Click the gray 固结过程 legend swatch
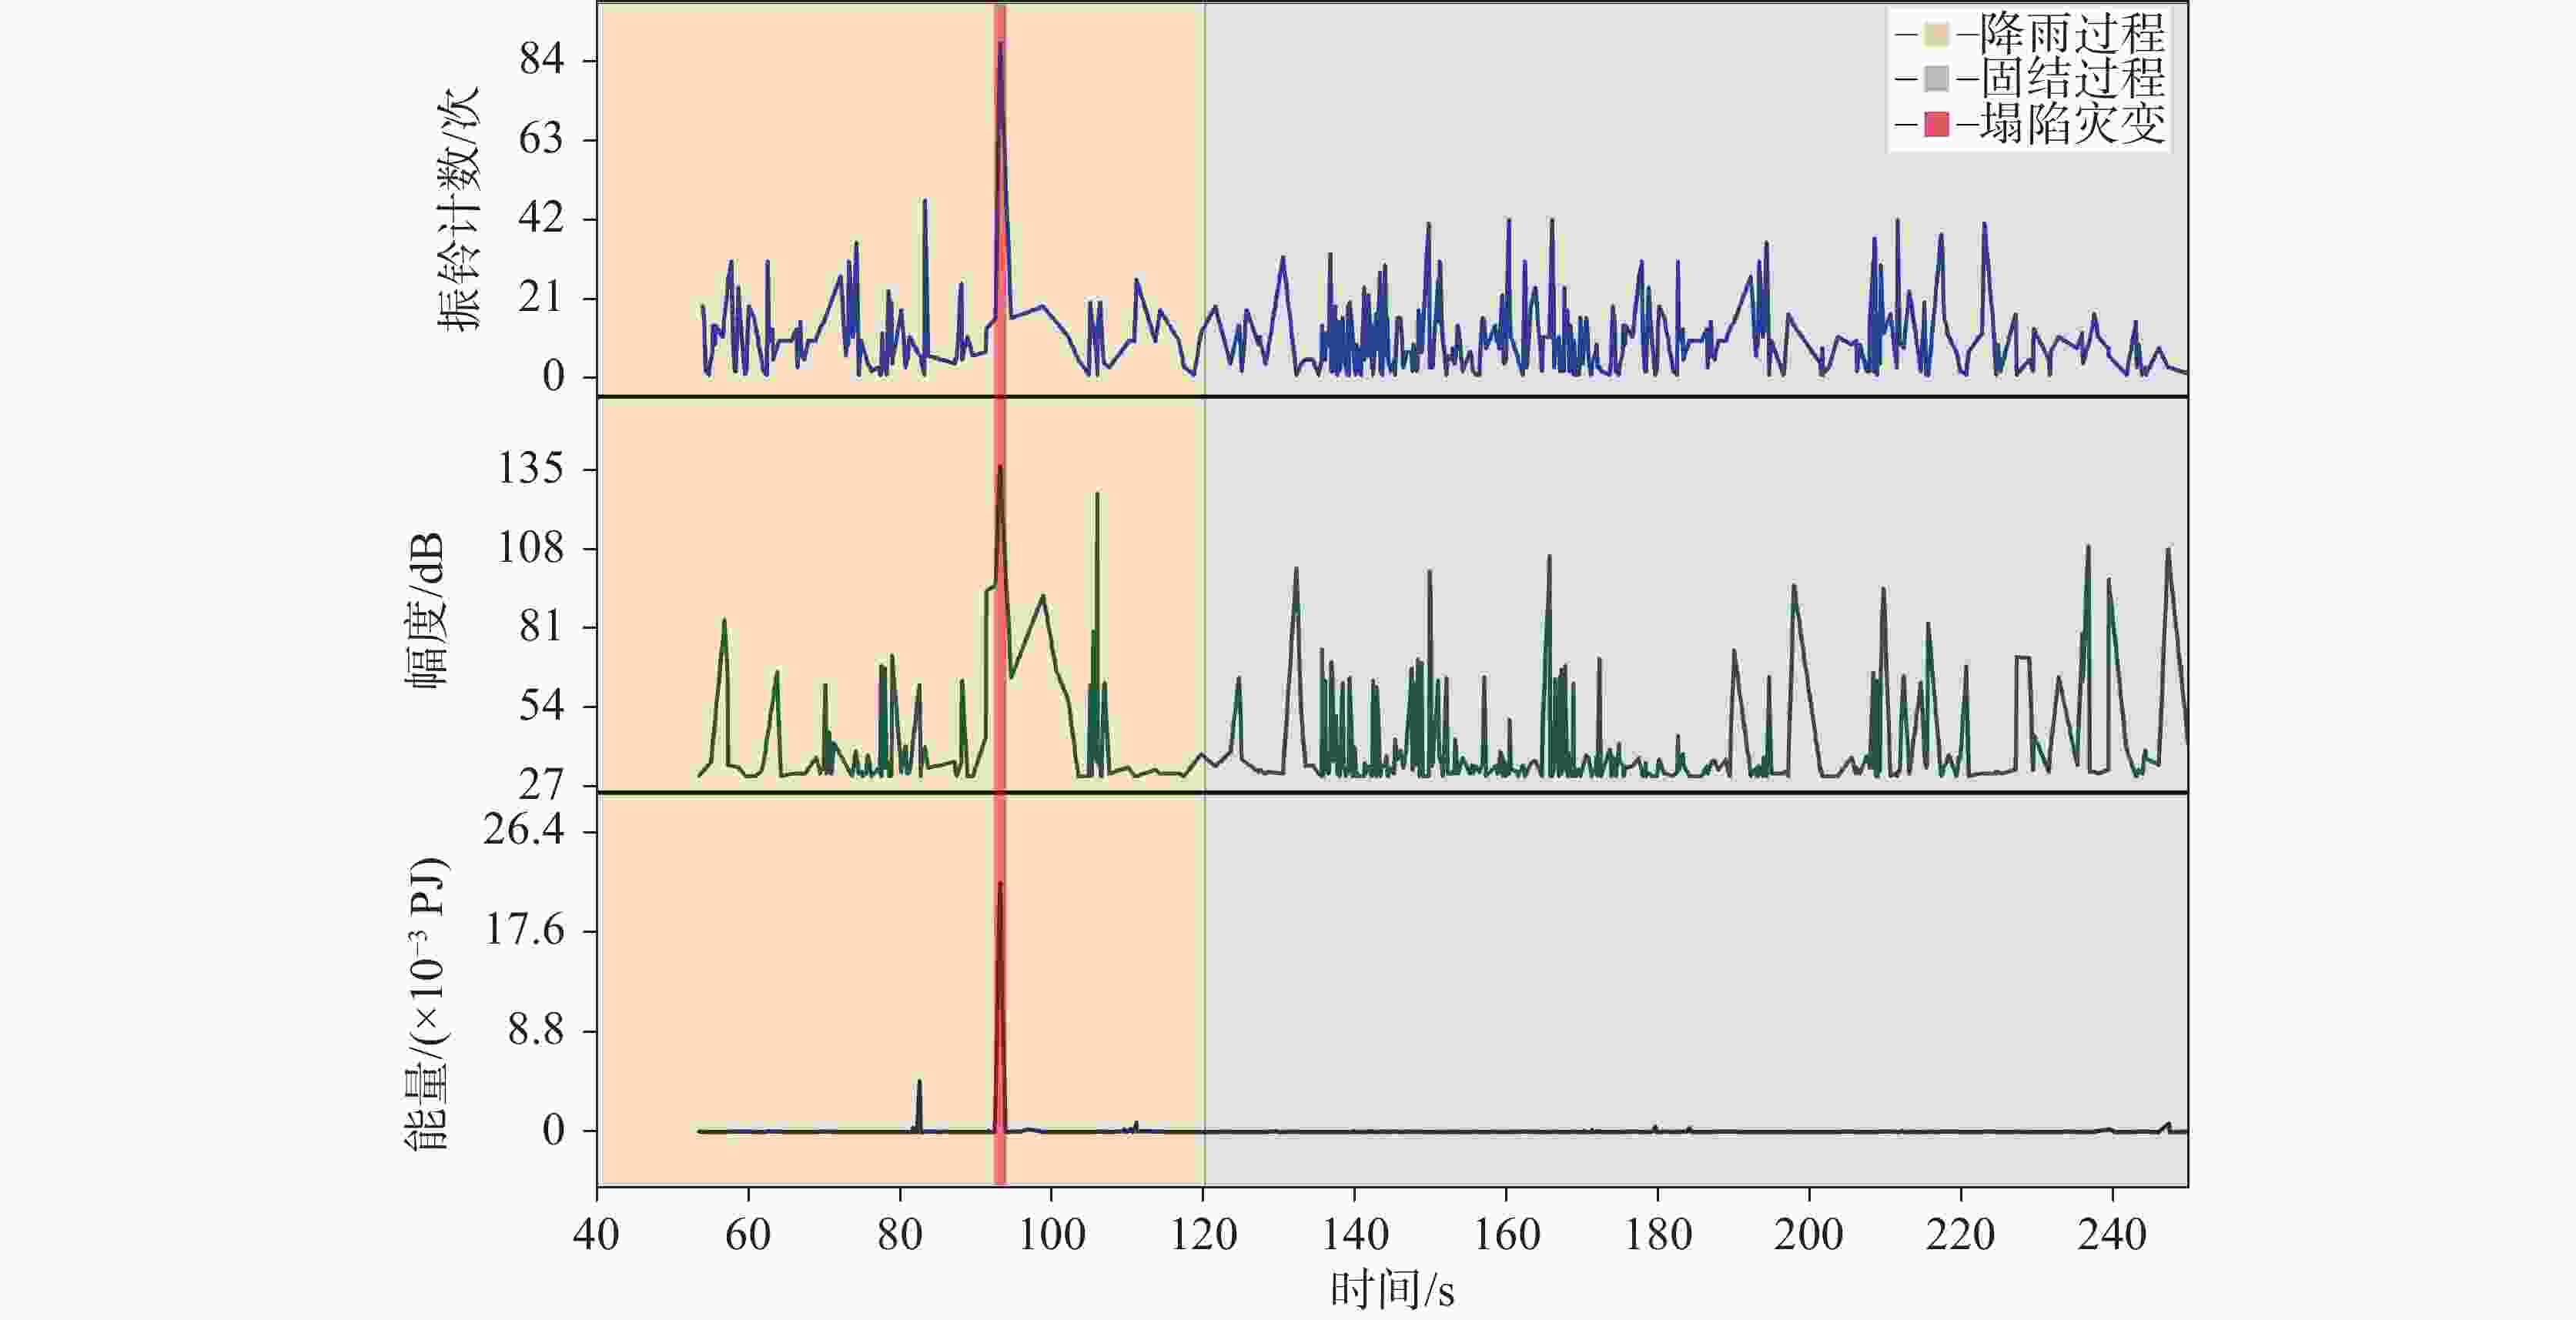 [x=1937, y=79]
